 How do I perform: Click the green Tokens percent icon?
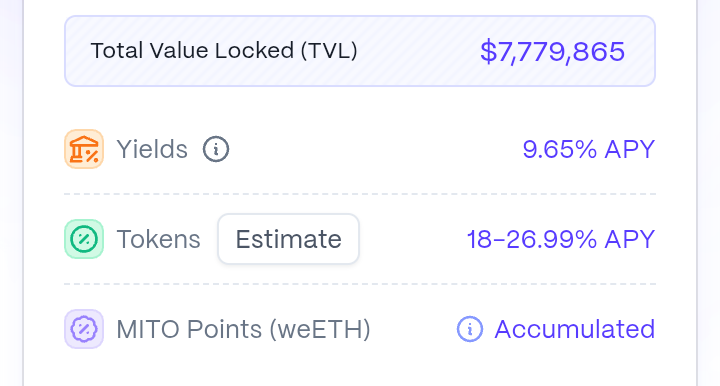pos(84,239)
